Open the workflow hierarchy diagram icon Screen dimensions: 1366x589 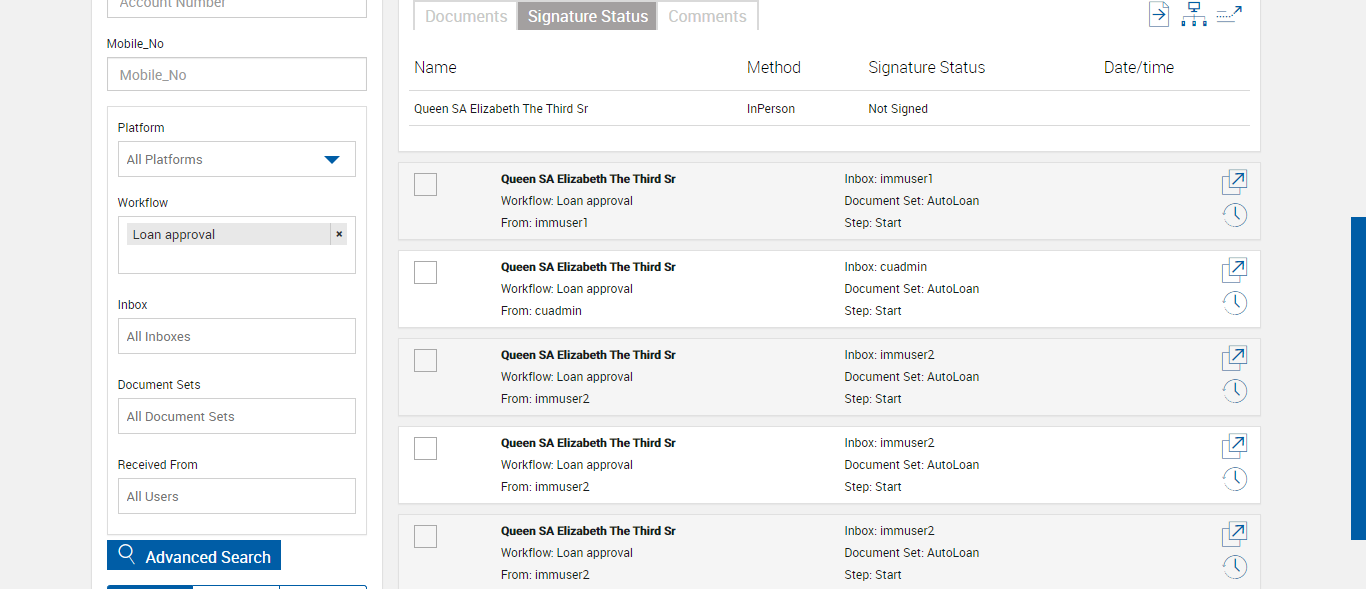[x=1193, y=15]
